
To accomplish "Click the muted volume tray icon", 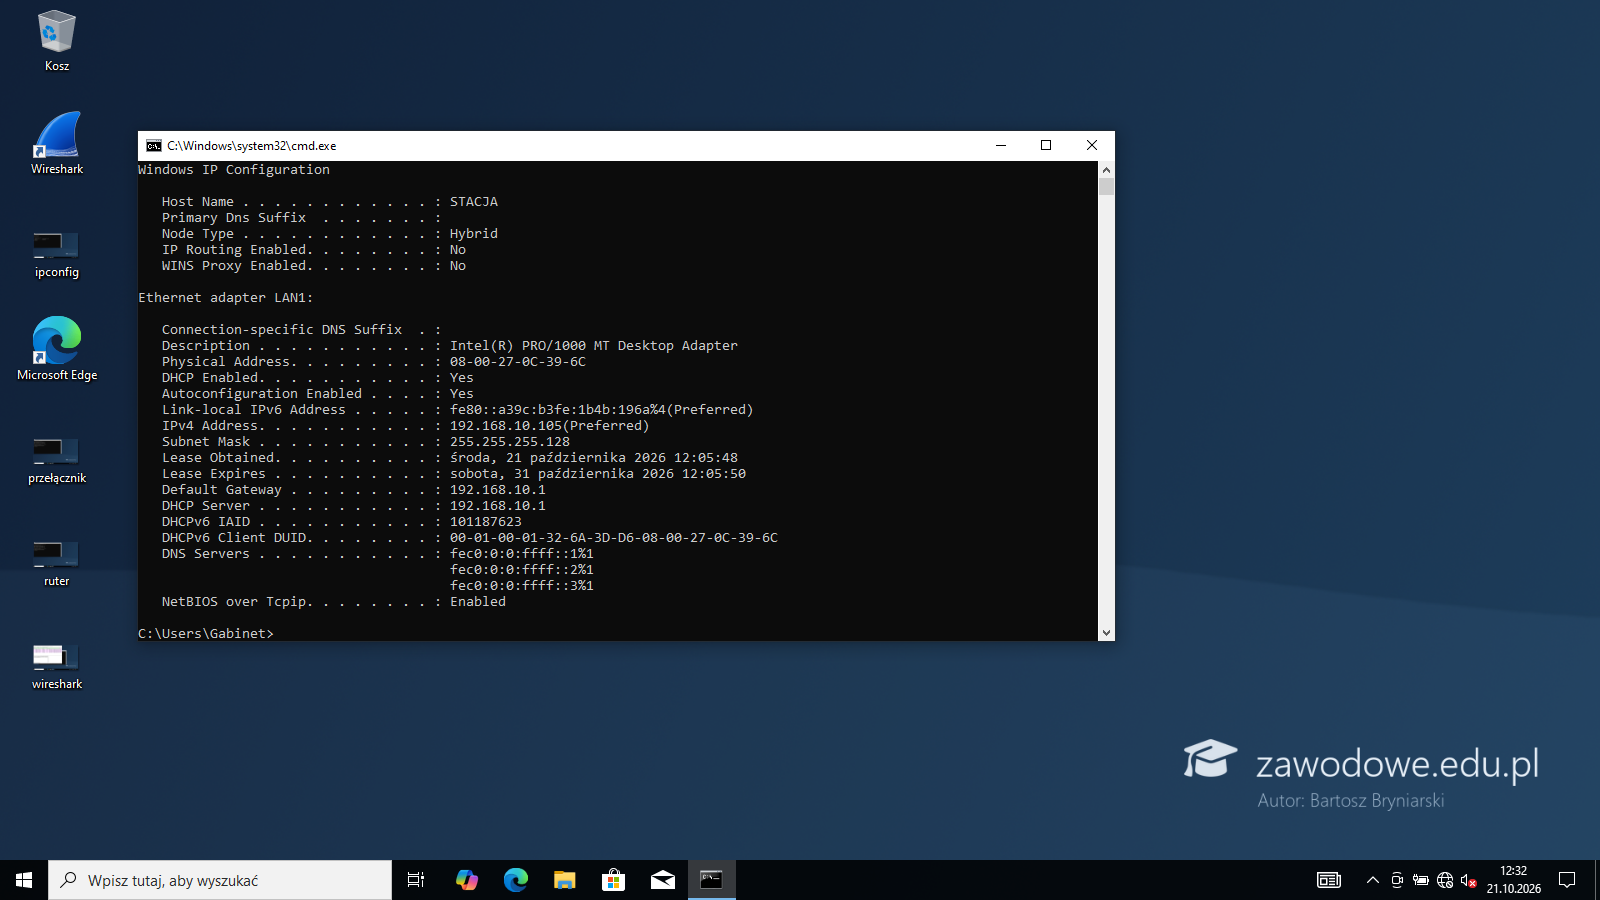I will 1469,880.
